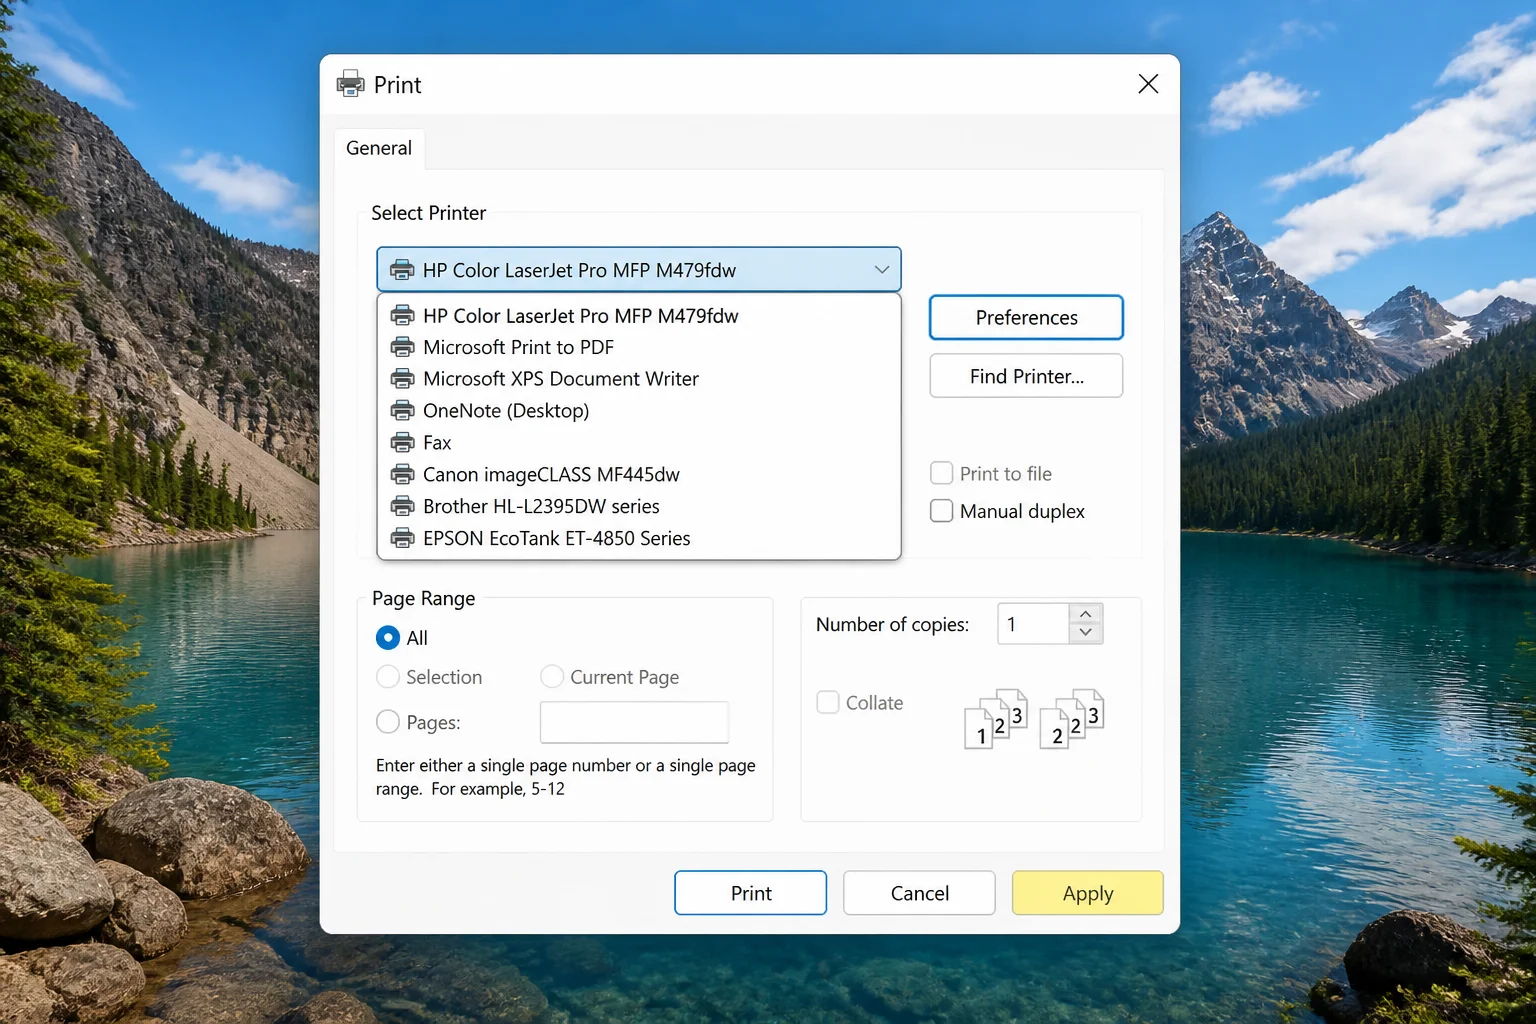Click printer icon of HP entry in open list

402,316
